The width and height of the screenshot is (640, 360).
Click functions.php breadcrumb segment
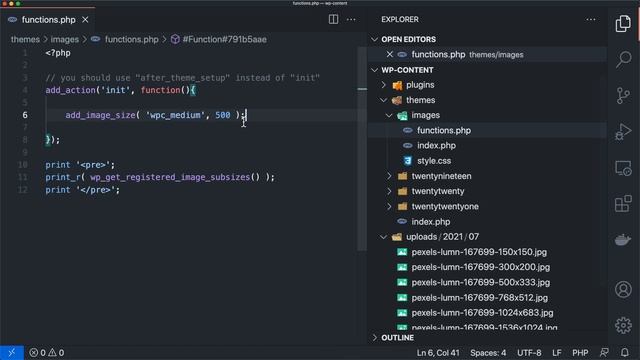tap(131, 39)
